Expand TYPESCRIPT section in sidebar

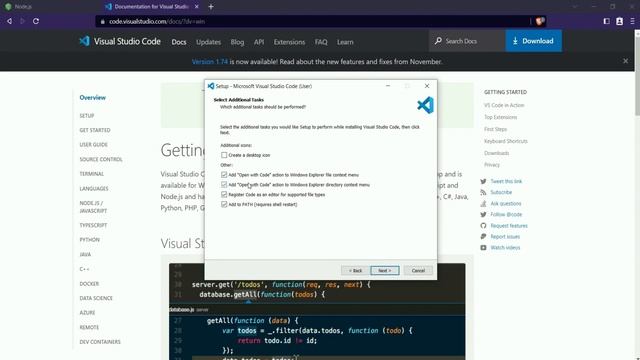pyautogui.click(x=93, y=225)
